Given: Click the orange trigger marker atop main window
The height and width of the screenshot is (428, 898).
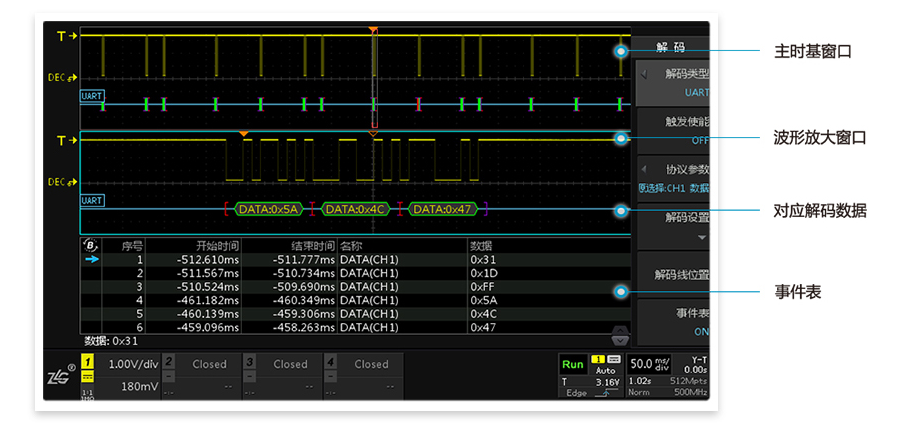Looking at the screenshot, I should click(x=373, y=29).
